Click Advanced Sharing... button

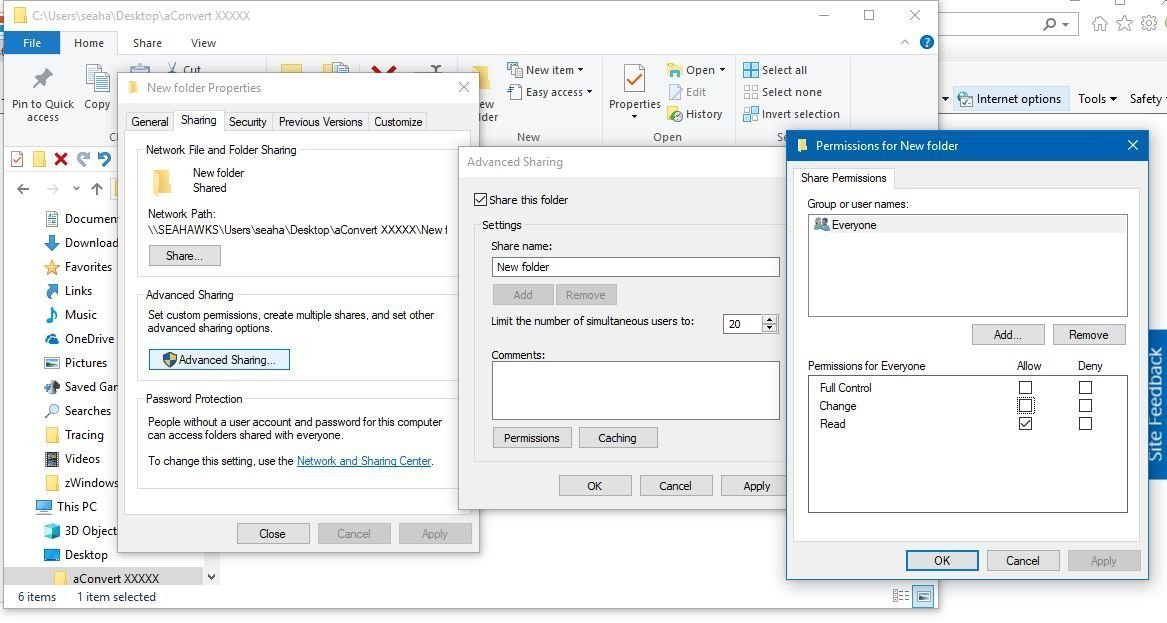[x=220, y=360]
